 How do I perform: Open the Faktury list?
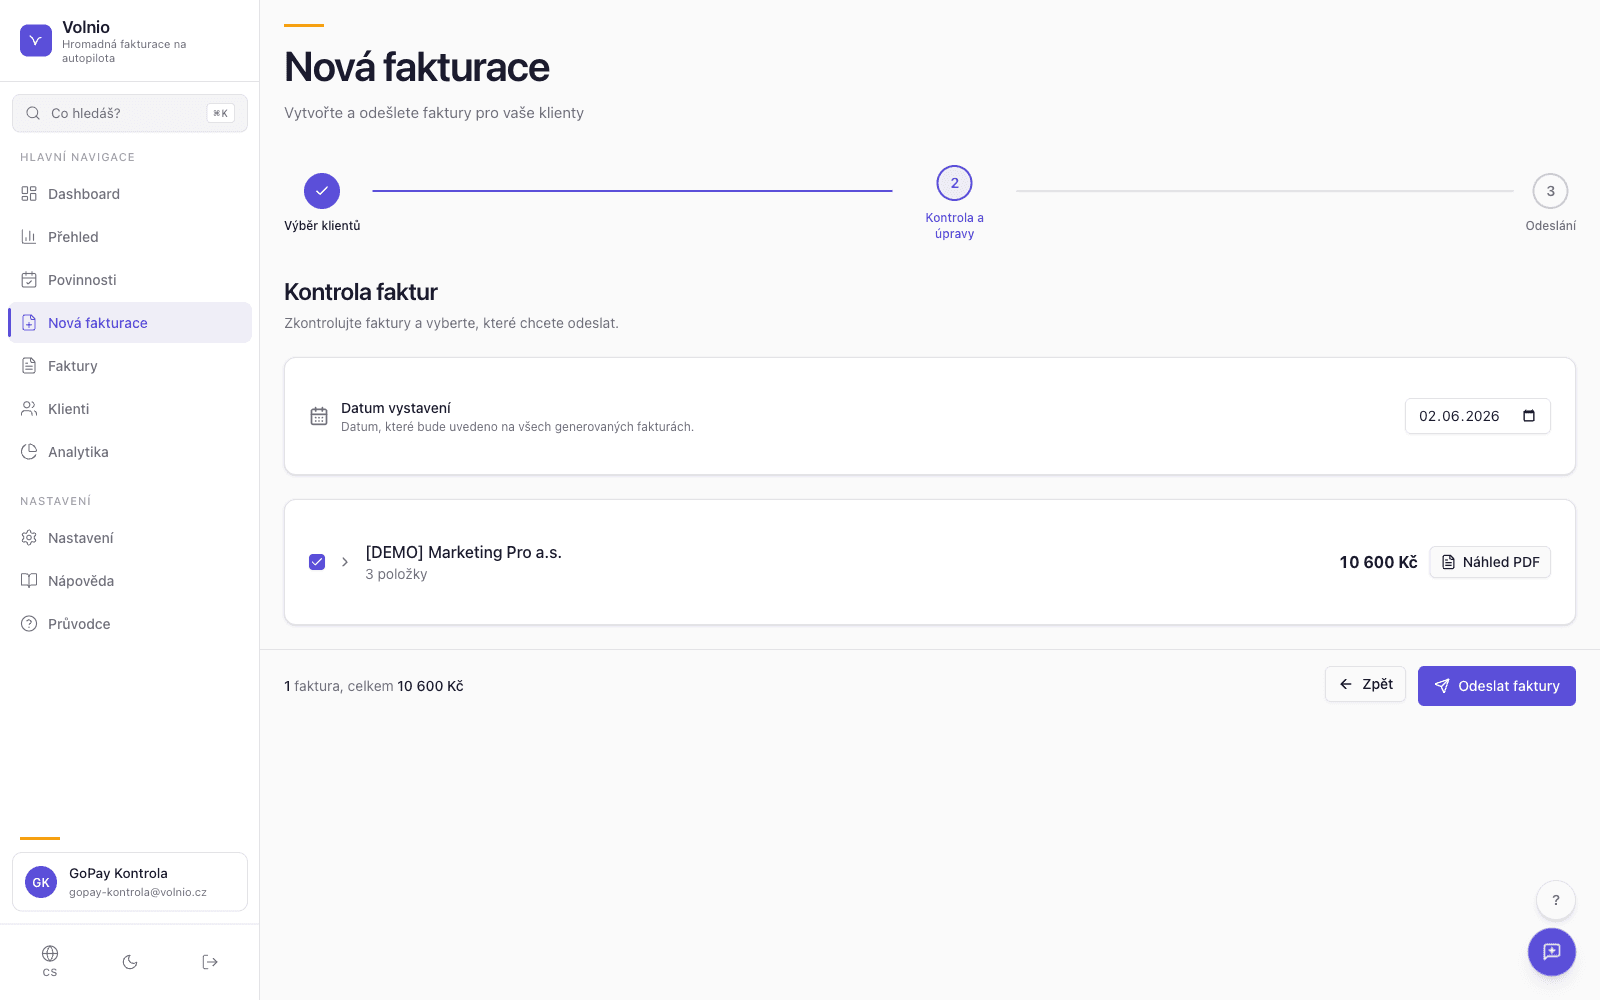point(130,366)
